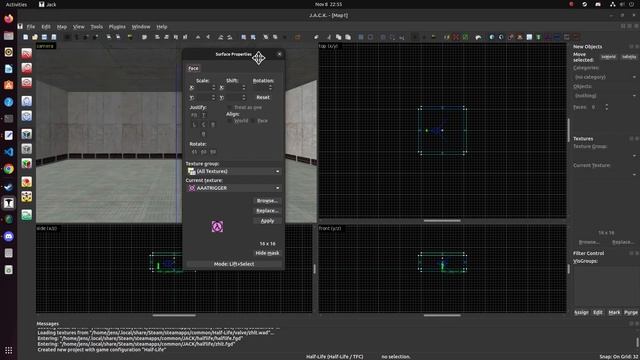Click the copy icon in top toolbar
The height and width of the screenshot is (360, 640).
pos(338,37)
